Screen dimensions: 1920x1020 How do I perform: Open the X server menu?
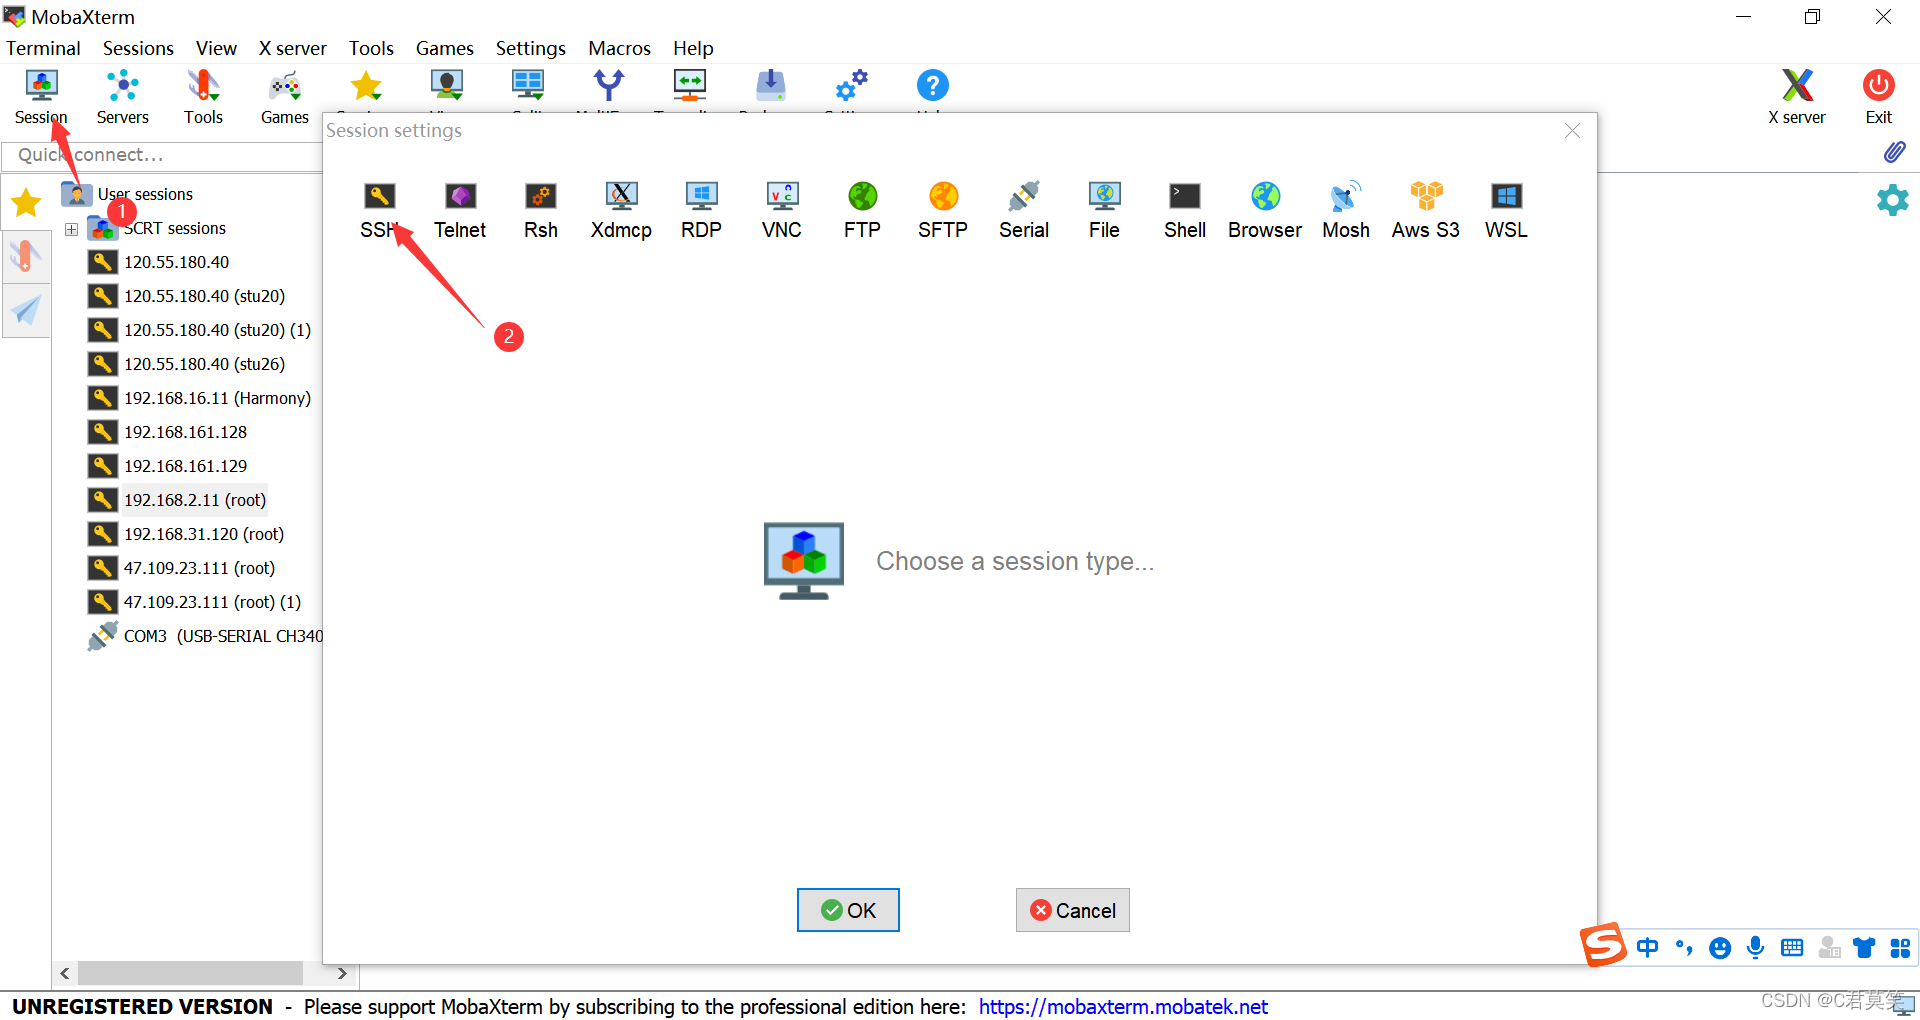click(x=292, y=48)
